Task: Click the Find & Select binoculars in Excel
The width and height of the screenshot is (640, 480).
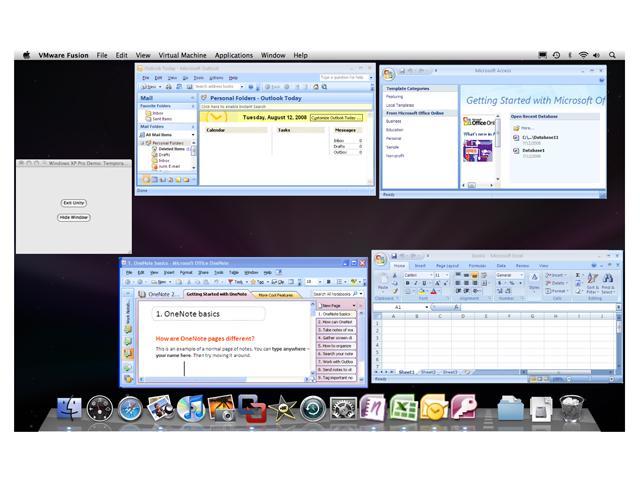Action: pyautogui.click(x=608, y=283)
